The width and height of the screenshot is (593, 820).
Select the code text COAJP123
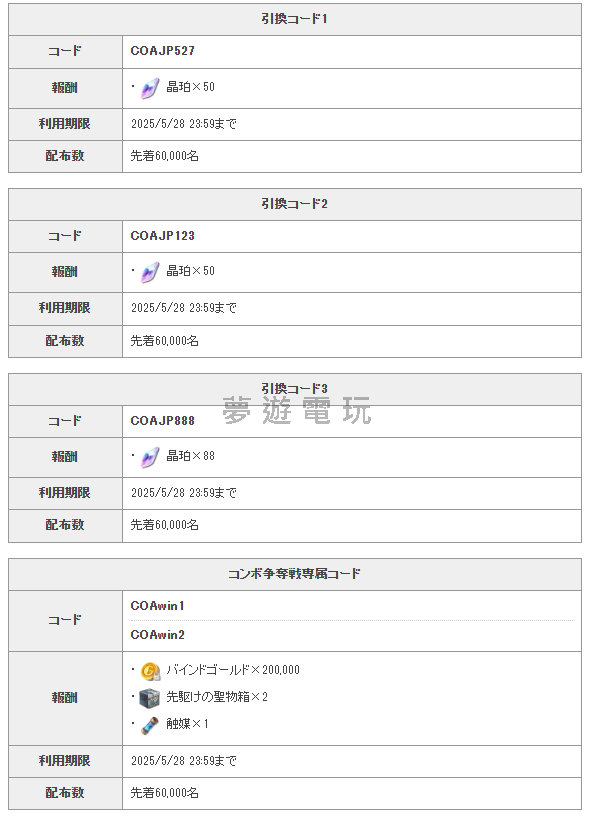163,236
